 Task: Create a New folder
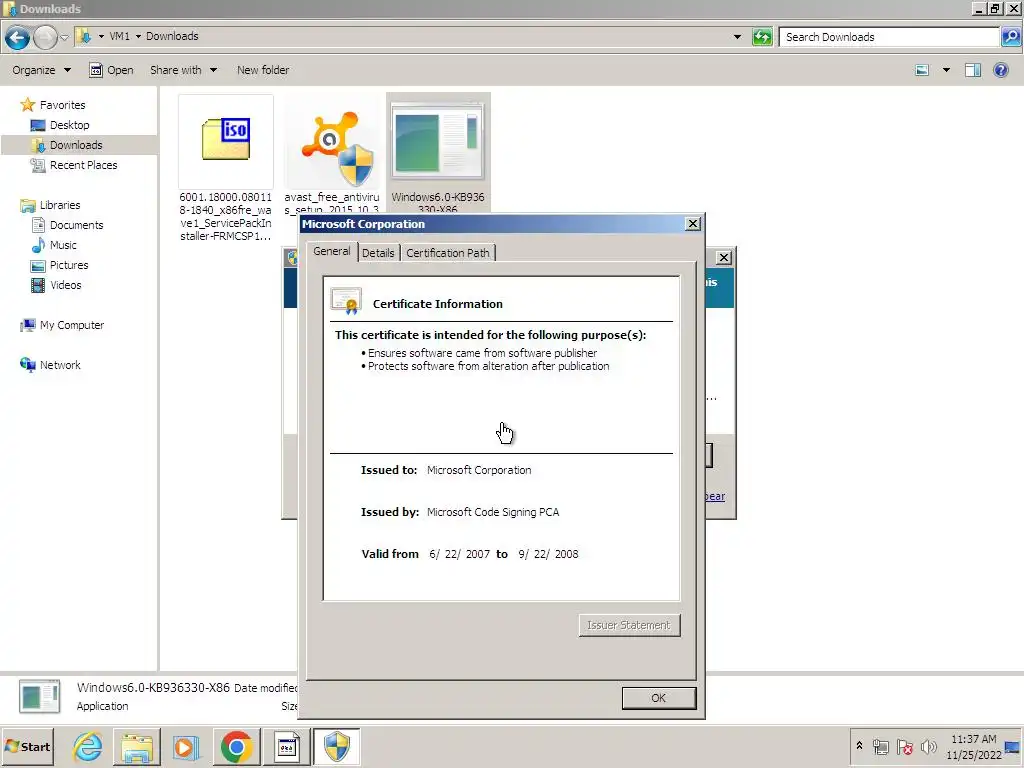[x=263, y=70]
